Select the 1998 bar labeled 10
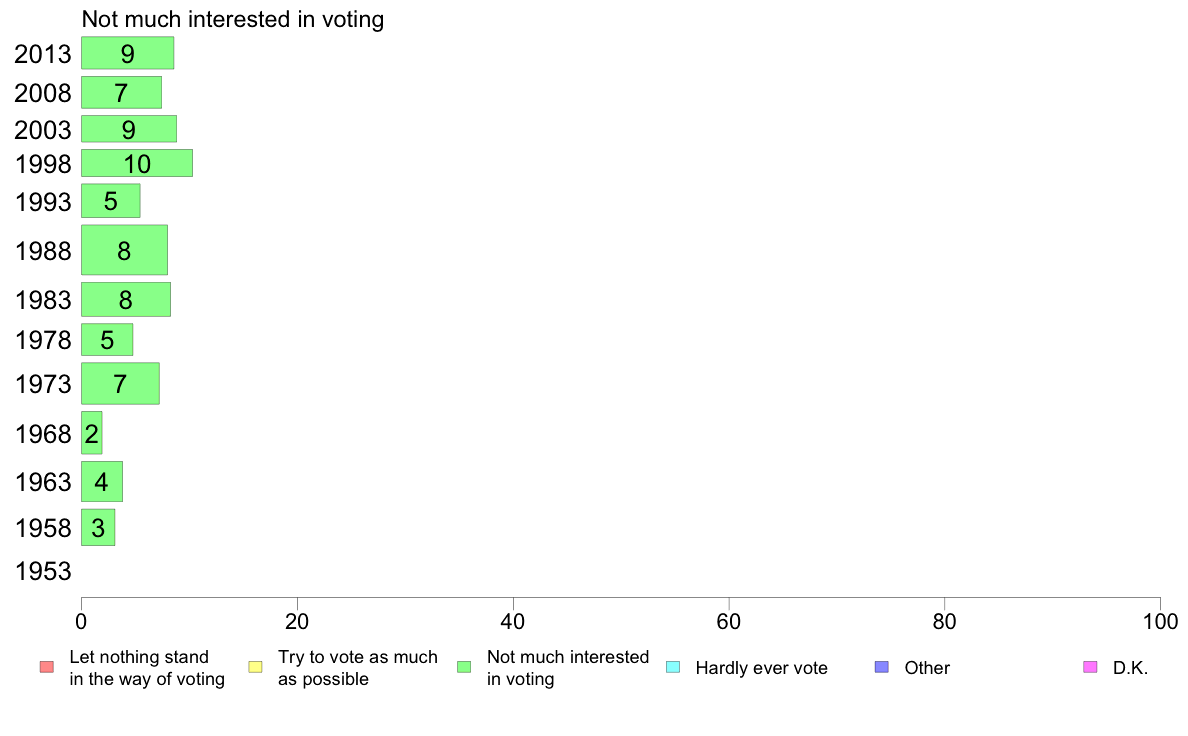 (137, 163)
